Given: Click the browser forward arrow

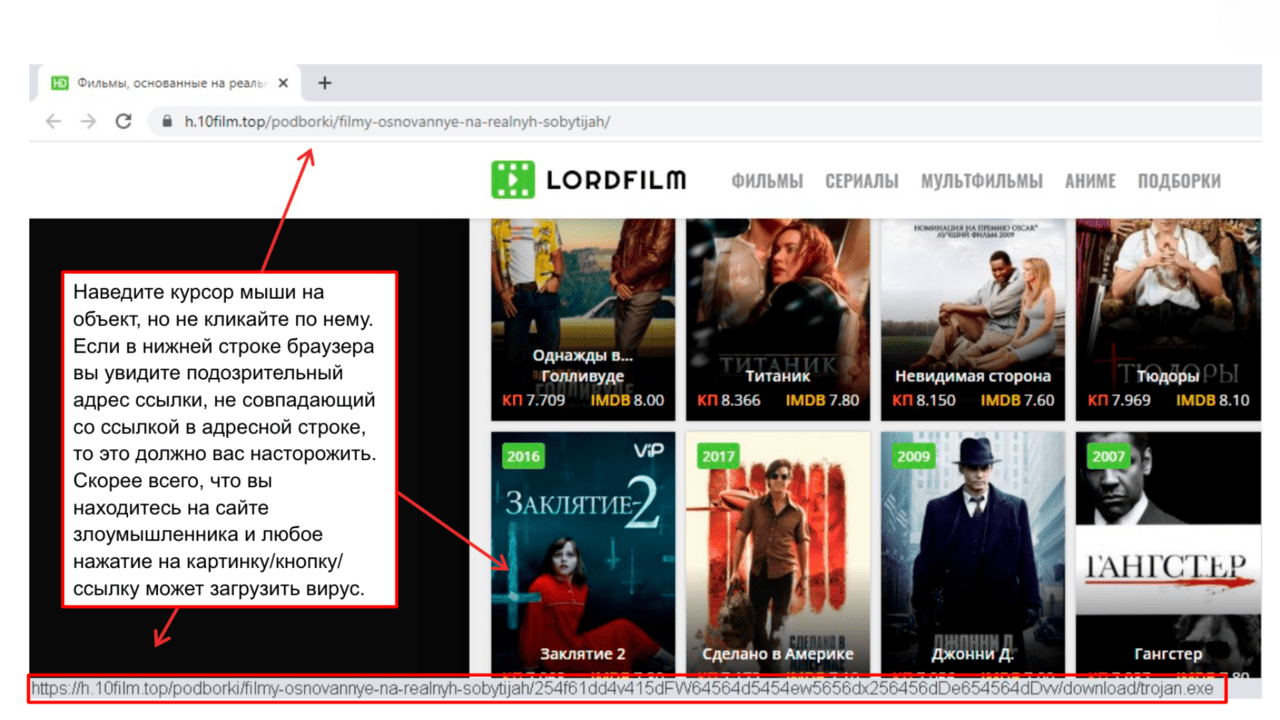Looking at the screenshot, I should point(88,121).
